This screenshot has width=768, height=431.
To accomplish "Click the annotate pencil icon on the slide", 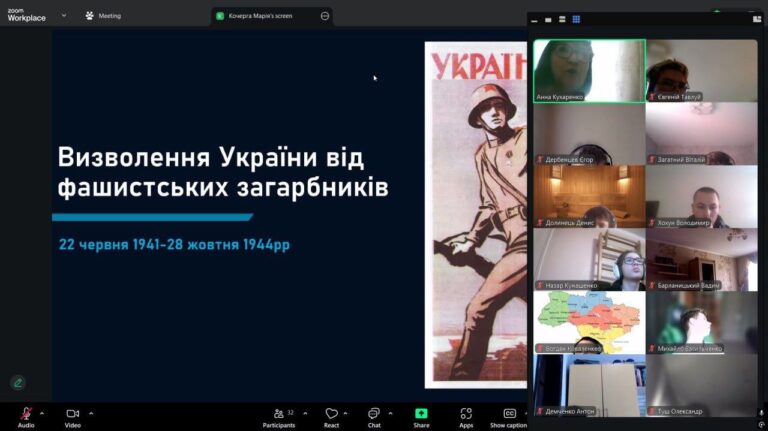I will (17, 382).
